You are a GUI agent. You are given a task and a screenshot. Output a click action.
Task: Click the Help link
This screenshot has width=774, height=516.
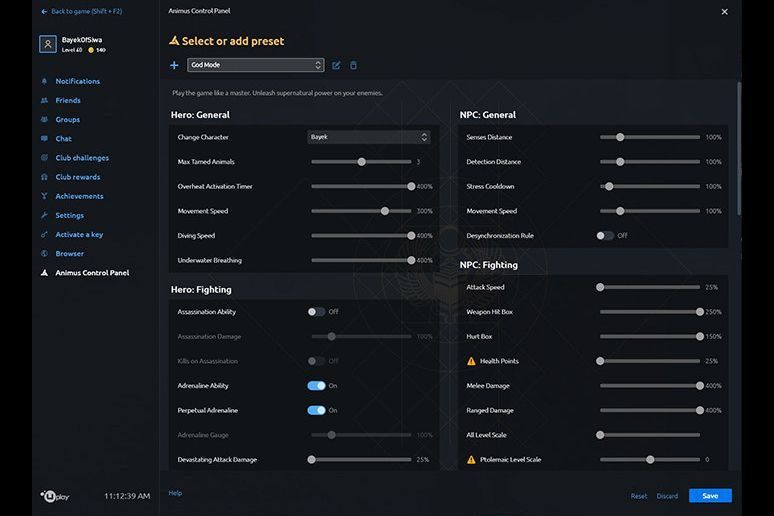[175, 493]
